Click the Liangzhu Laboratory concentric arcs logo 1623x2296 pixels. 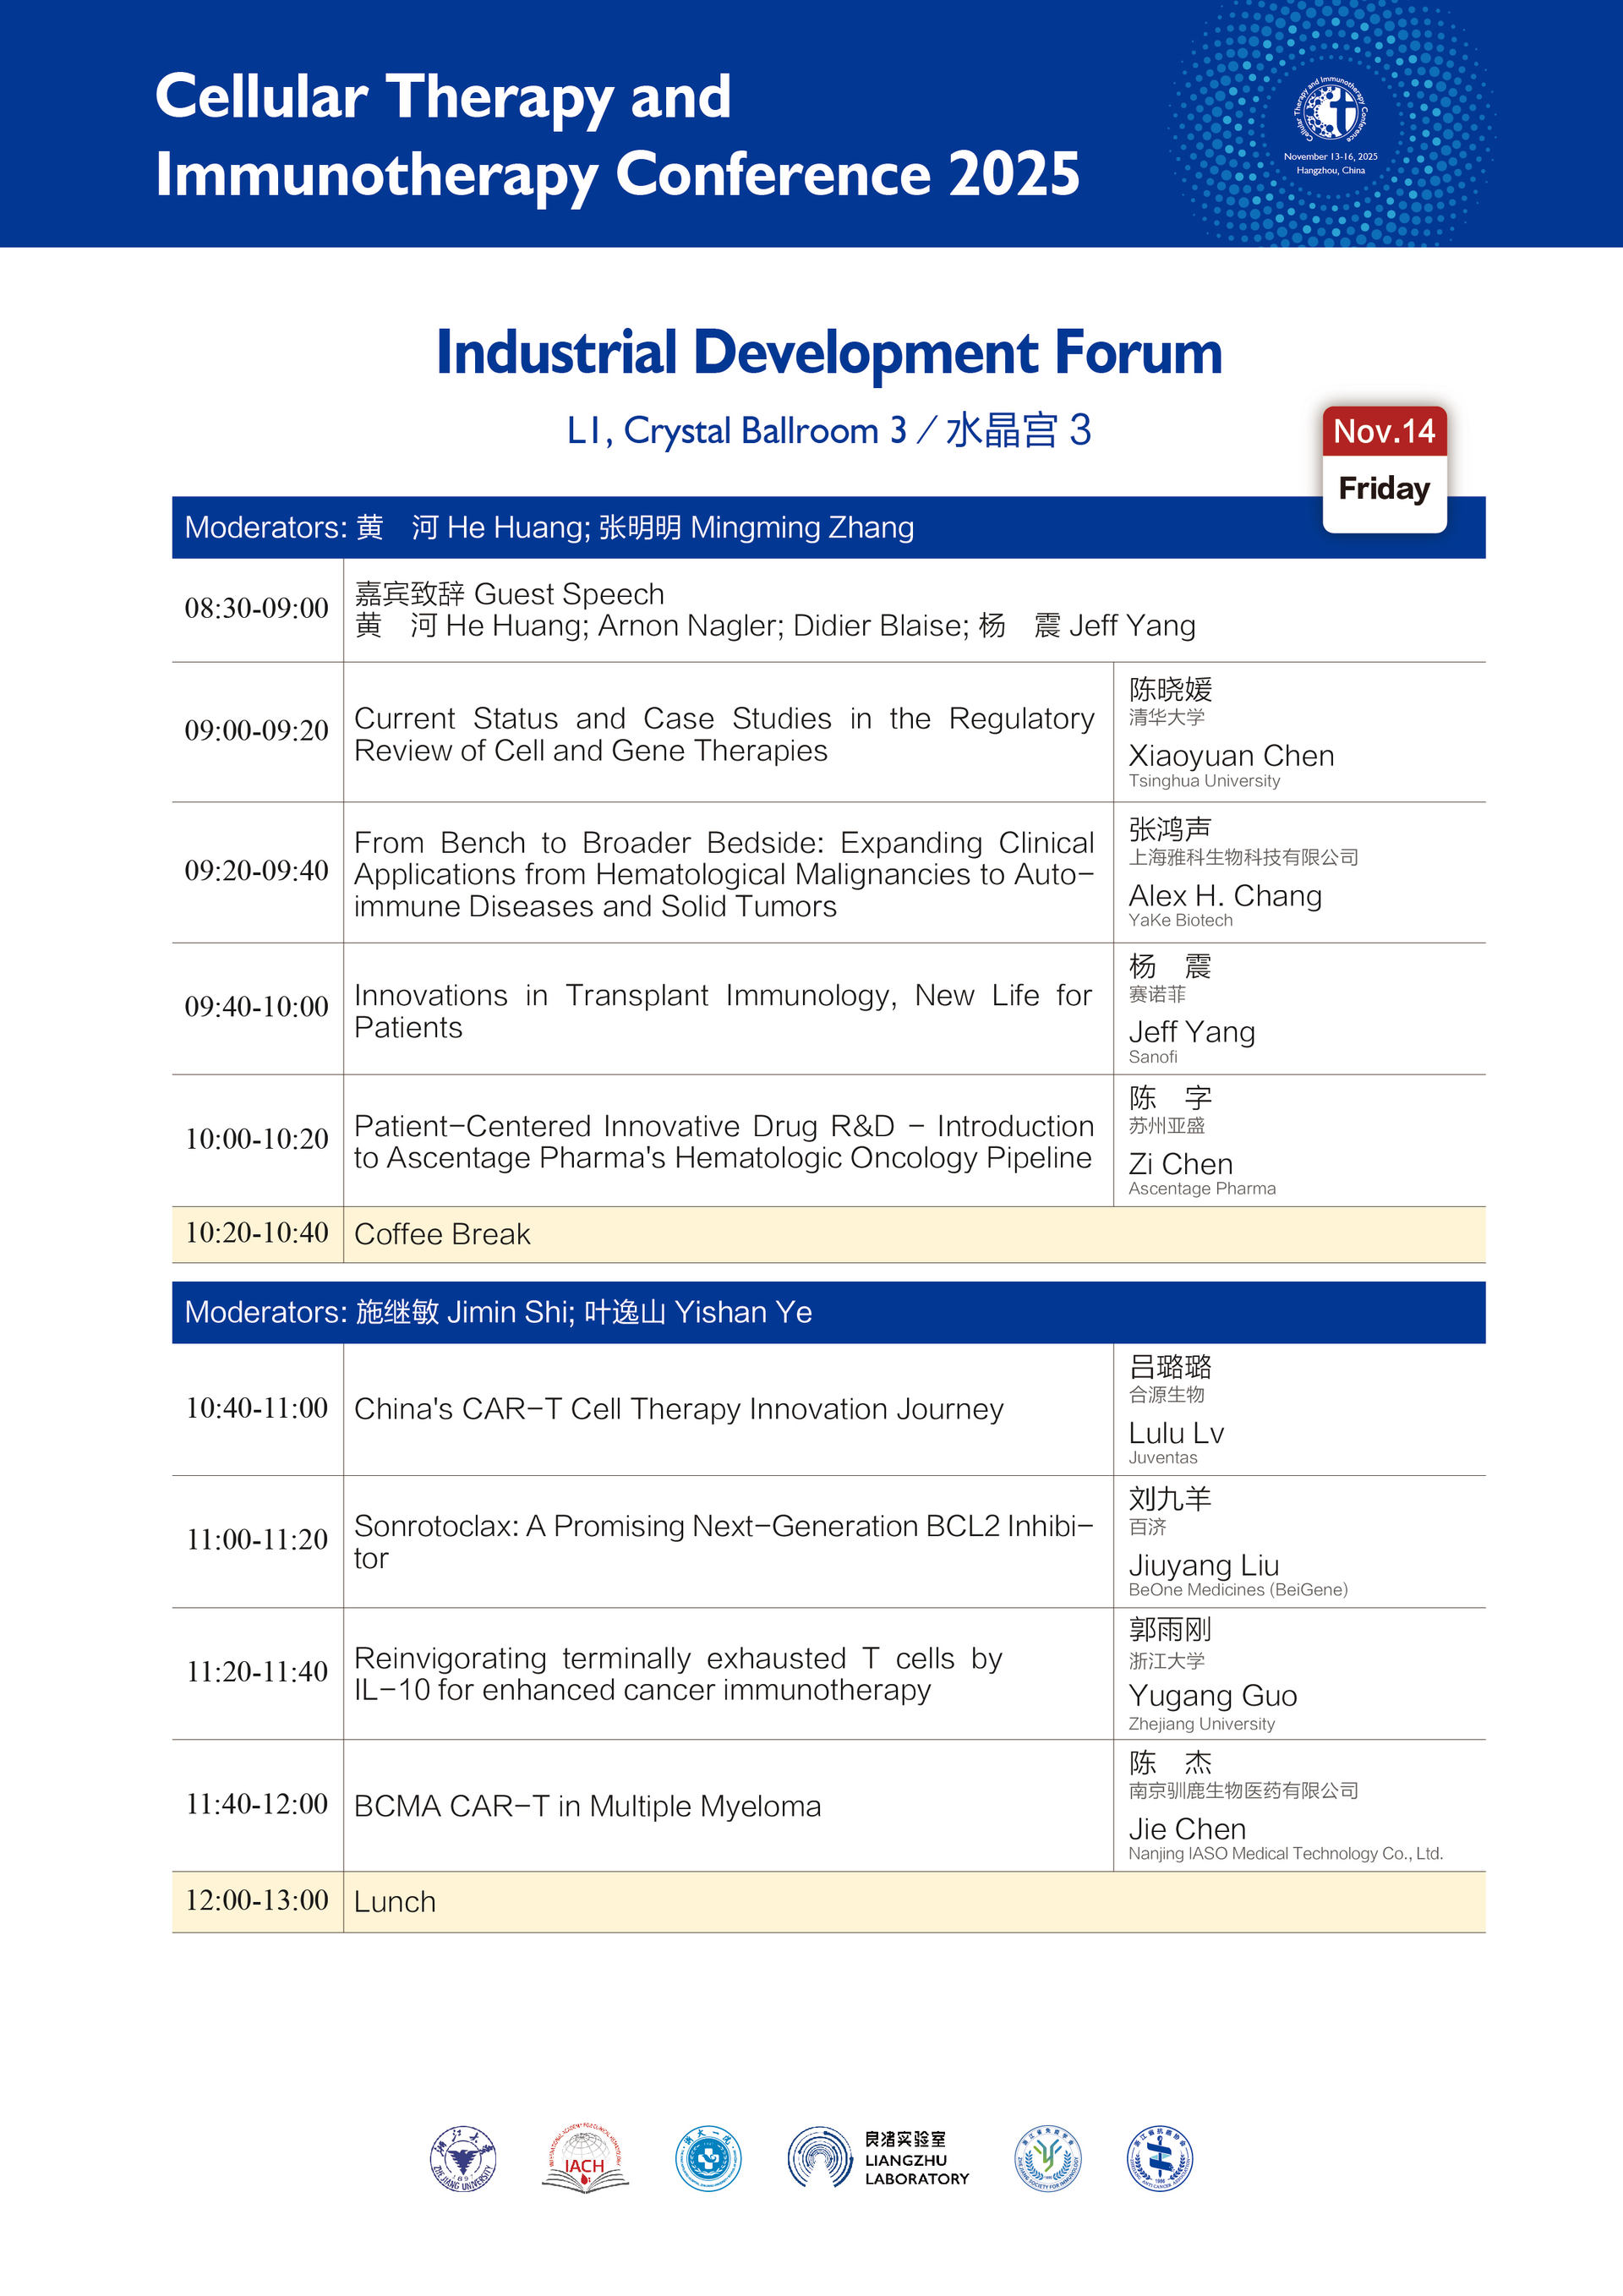820,2157
